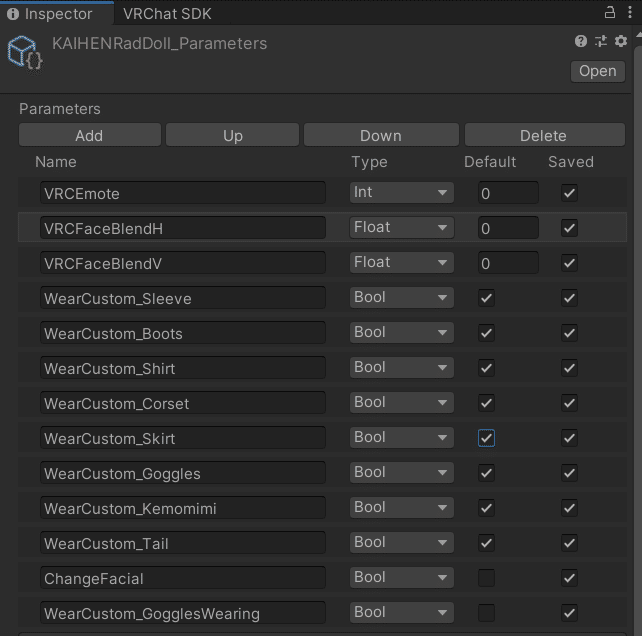Click the Inspector tab info icon
This screenshot has height=636, width=642.
pyautogui.click(x=13, y=14)
